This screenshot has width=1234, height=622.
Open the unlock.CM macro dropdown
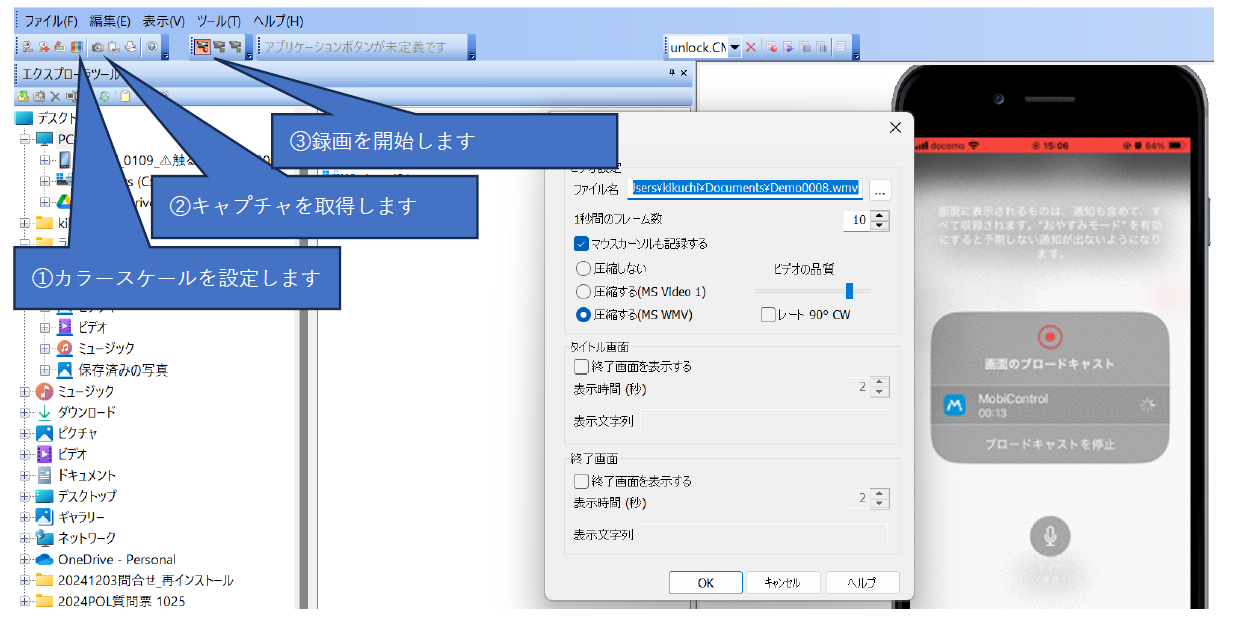click(734, 47)
